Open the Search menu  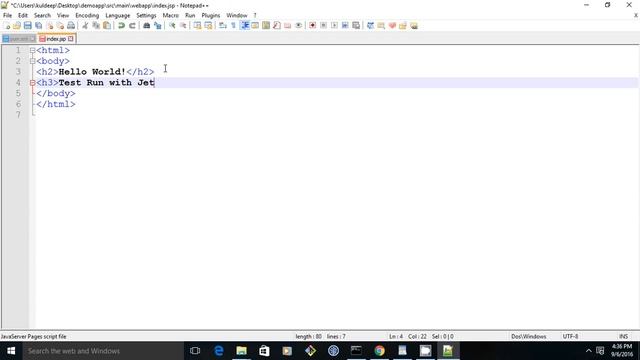coord(42,15)
